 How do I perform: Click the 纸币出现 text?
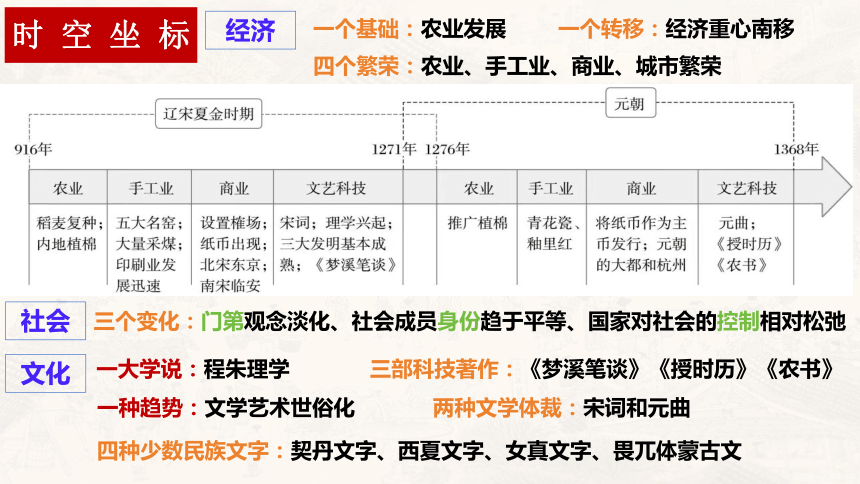(230, 244)
